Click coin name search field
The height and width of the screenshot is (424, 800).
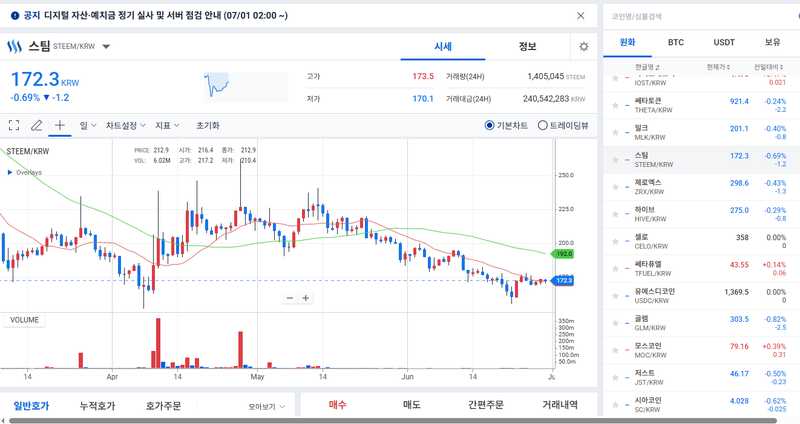[x=699, y=16]
